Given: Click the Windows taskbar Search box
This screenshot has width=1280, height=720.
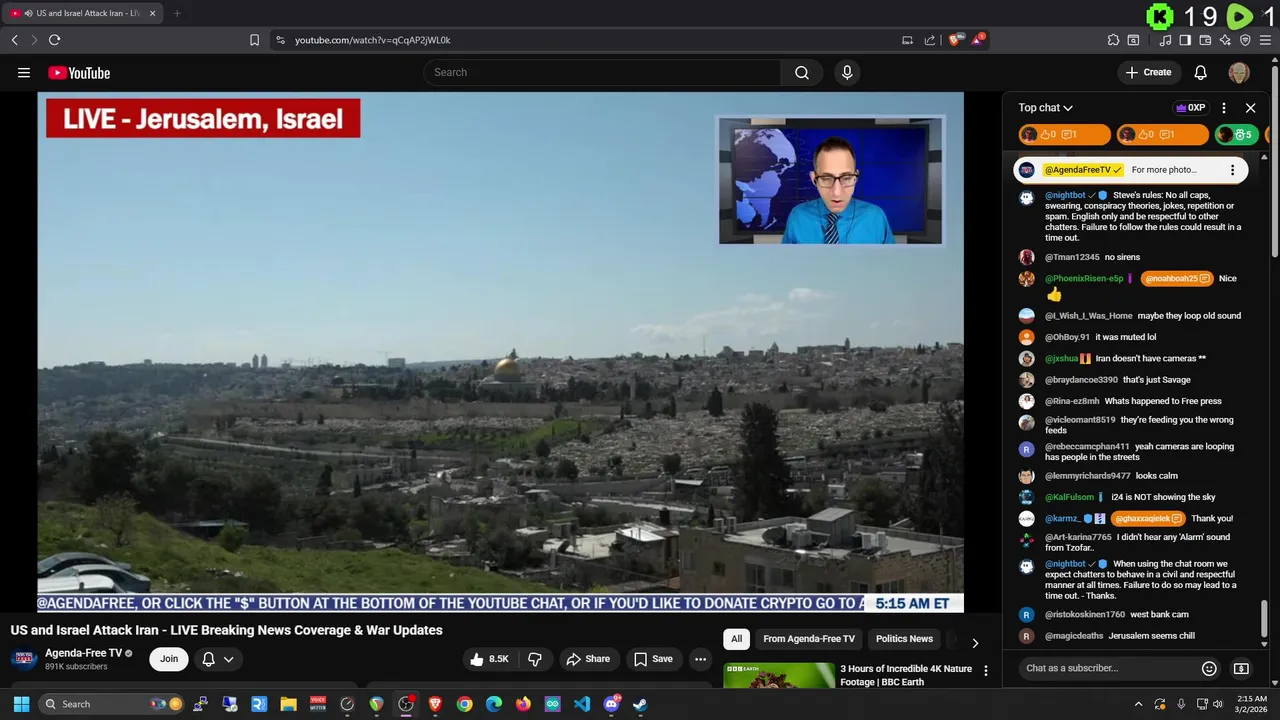Looking at the screenshot, I should [x=112, y=704].
